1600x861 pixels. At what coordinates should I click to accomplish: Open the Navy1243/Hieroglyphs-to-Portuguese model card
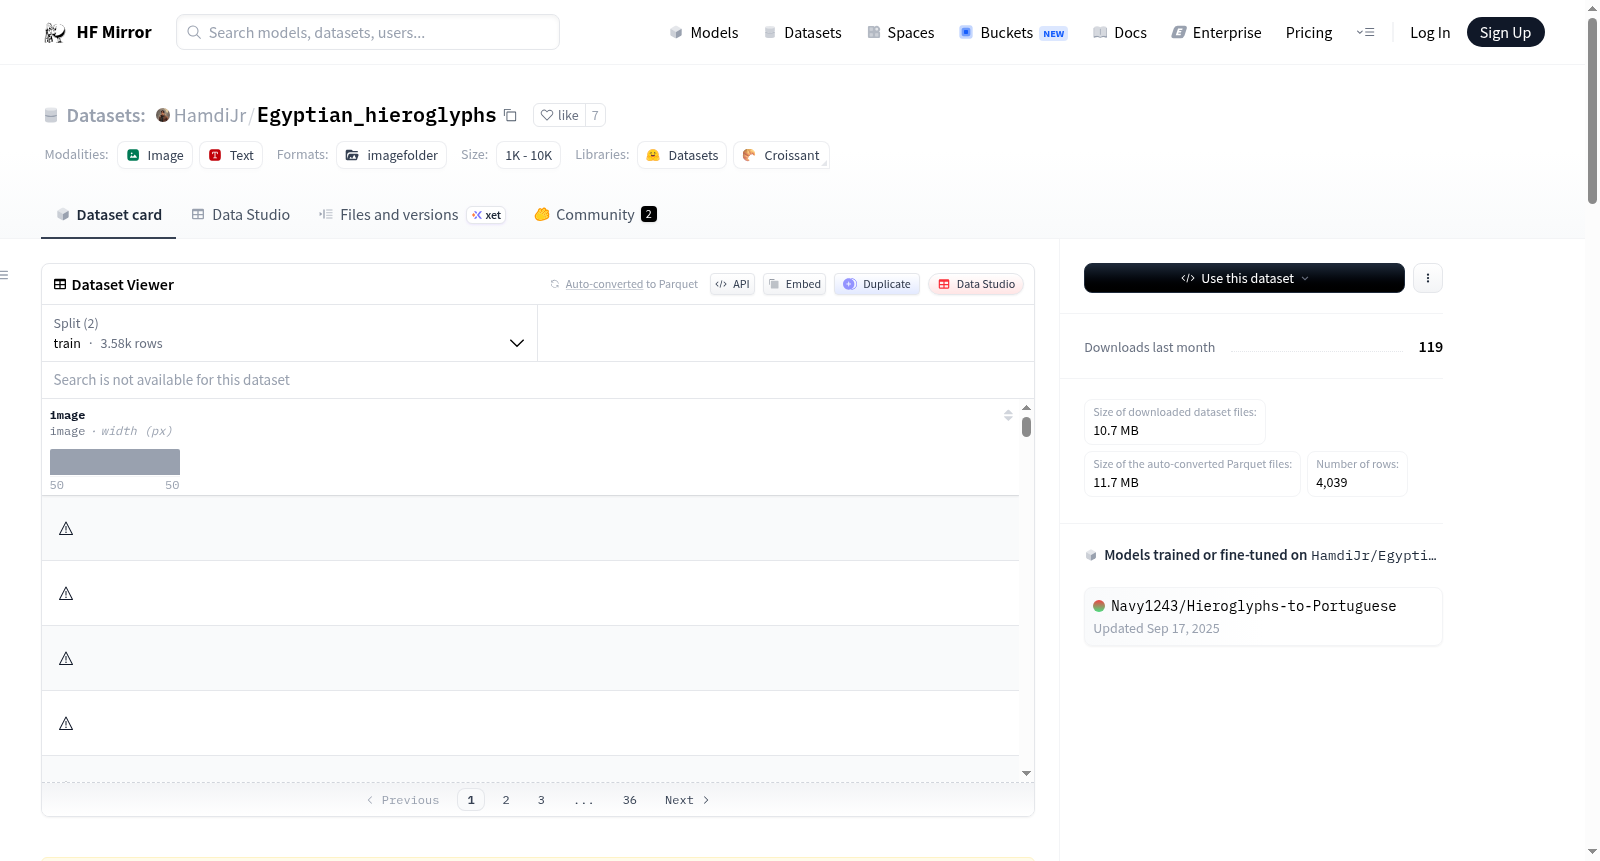tap(1263, 616)
